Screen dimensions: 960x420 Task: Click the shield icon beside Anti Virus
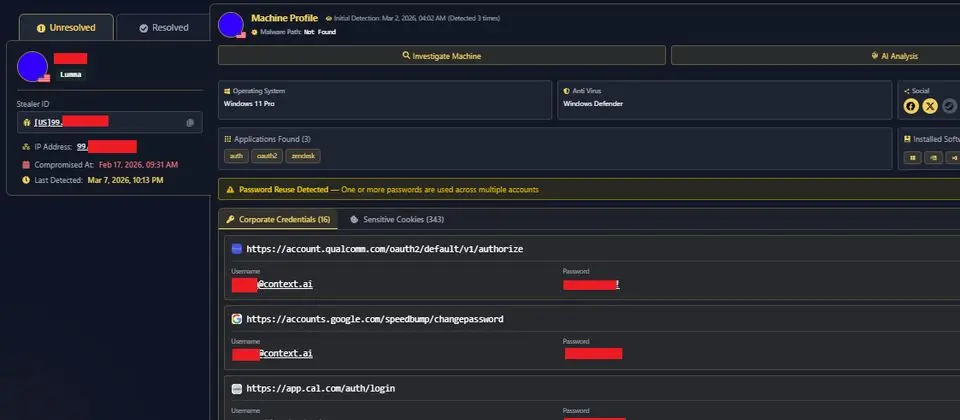[x=566, y=91]
